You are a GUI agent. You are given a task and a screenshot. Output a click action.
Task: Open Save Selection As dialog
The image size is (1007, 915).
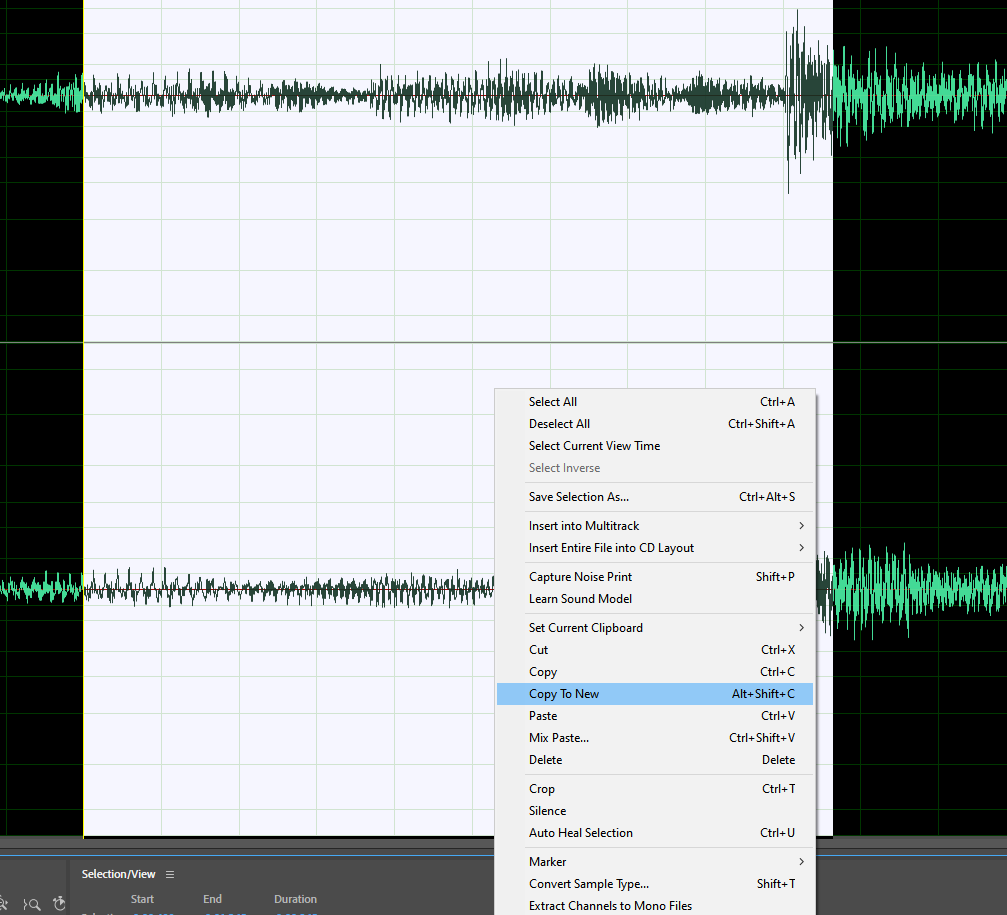[x=579, y=497]
